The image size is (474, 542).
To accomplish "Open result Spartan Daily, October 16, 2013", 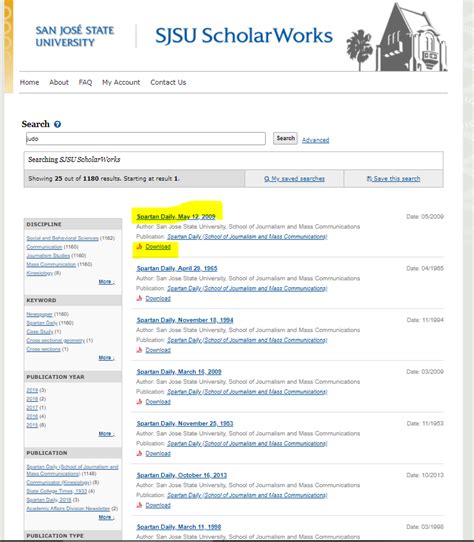I will pyautogui.click(x=182, y=475).
